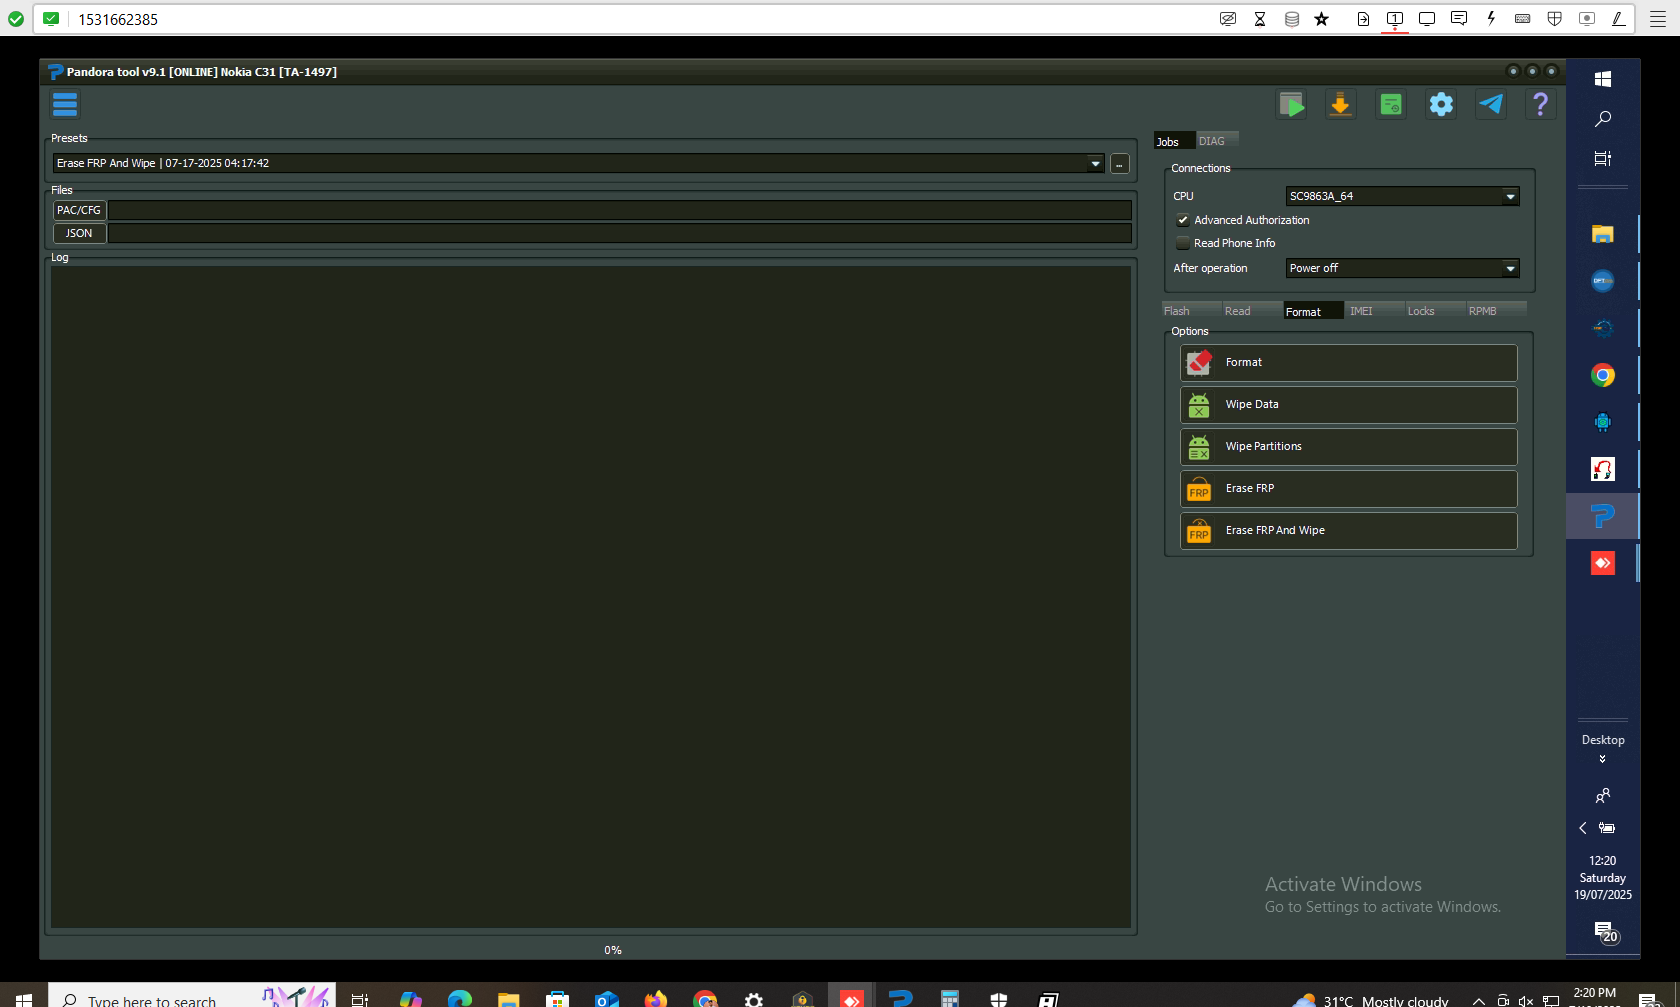
Task: Click the crossed-eye privacy icon in top bar
Action: tap(1228, 19)
